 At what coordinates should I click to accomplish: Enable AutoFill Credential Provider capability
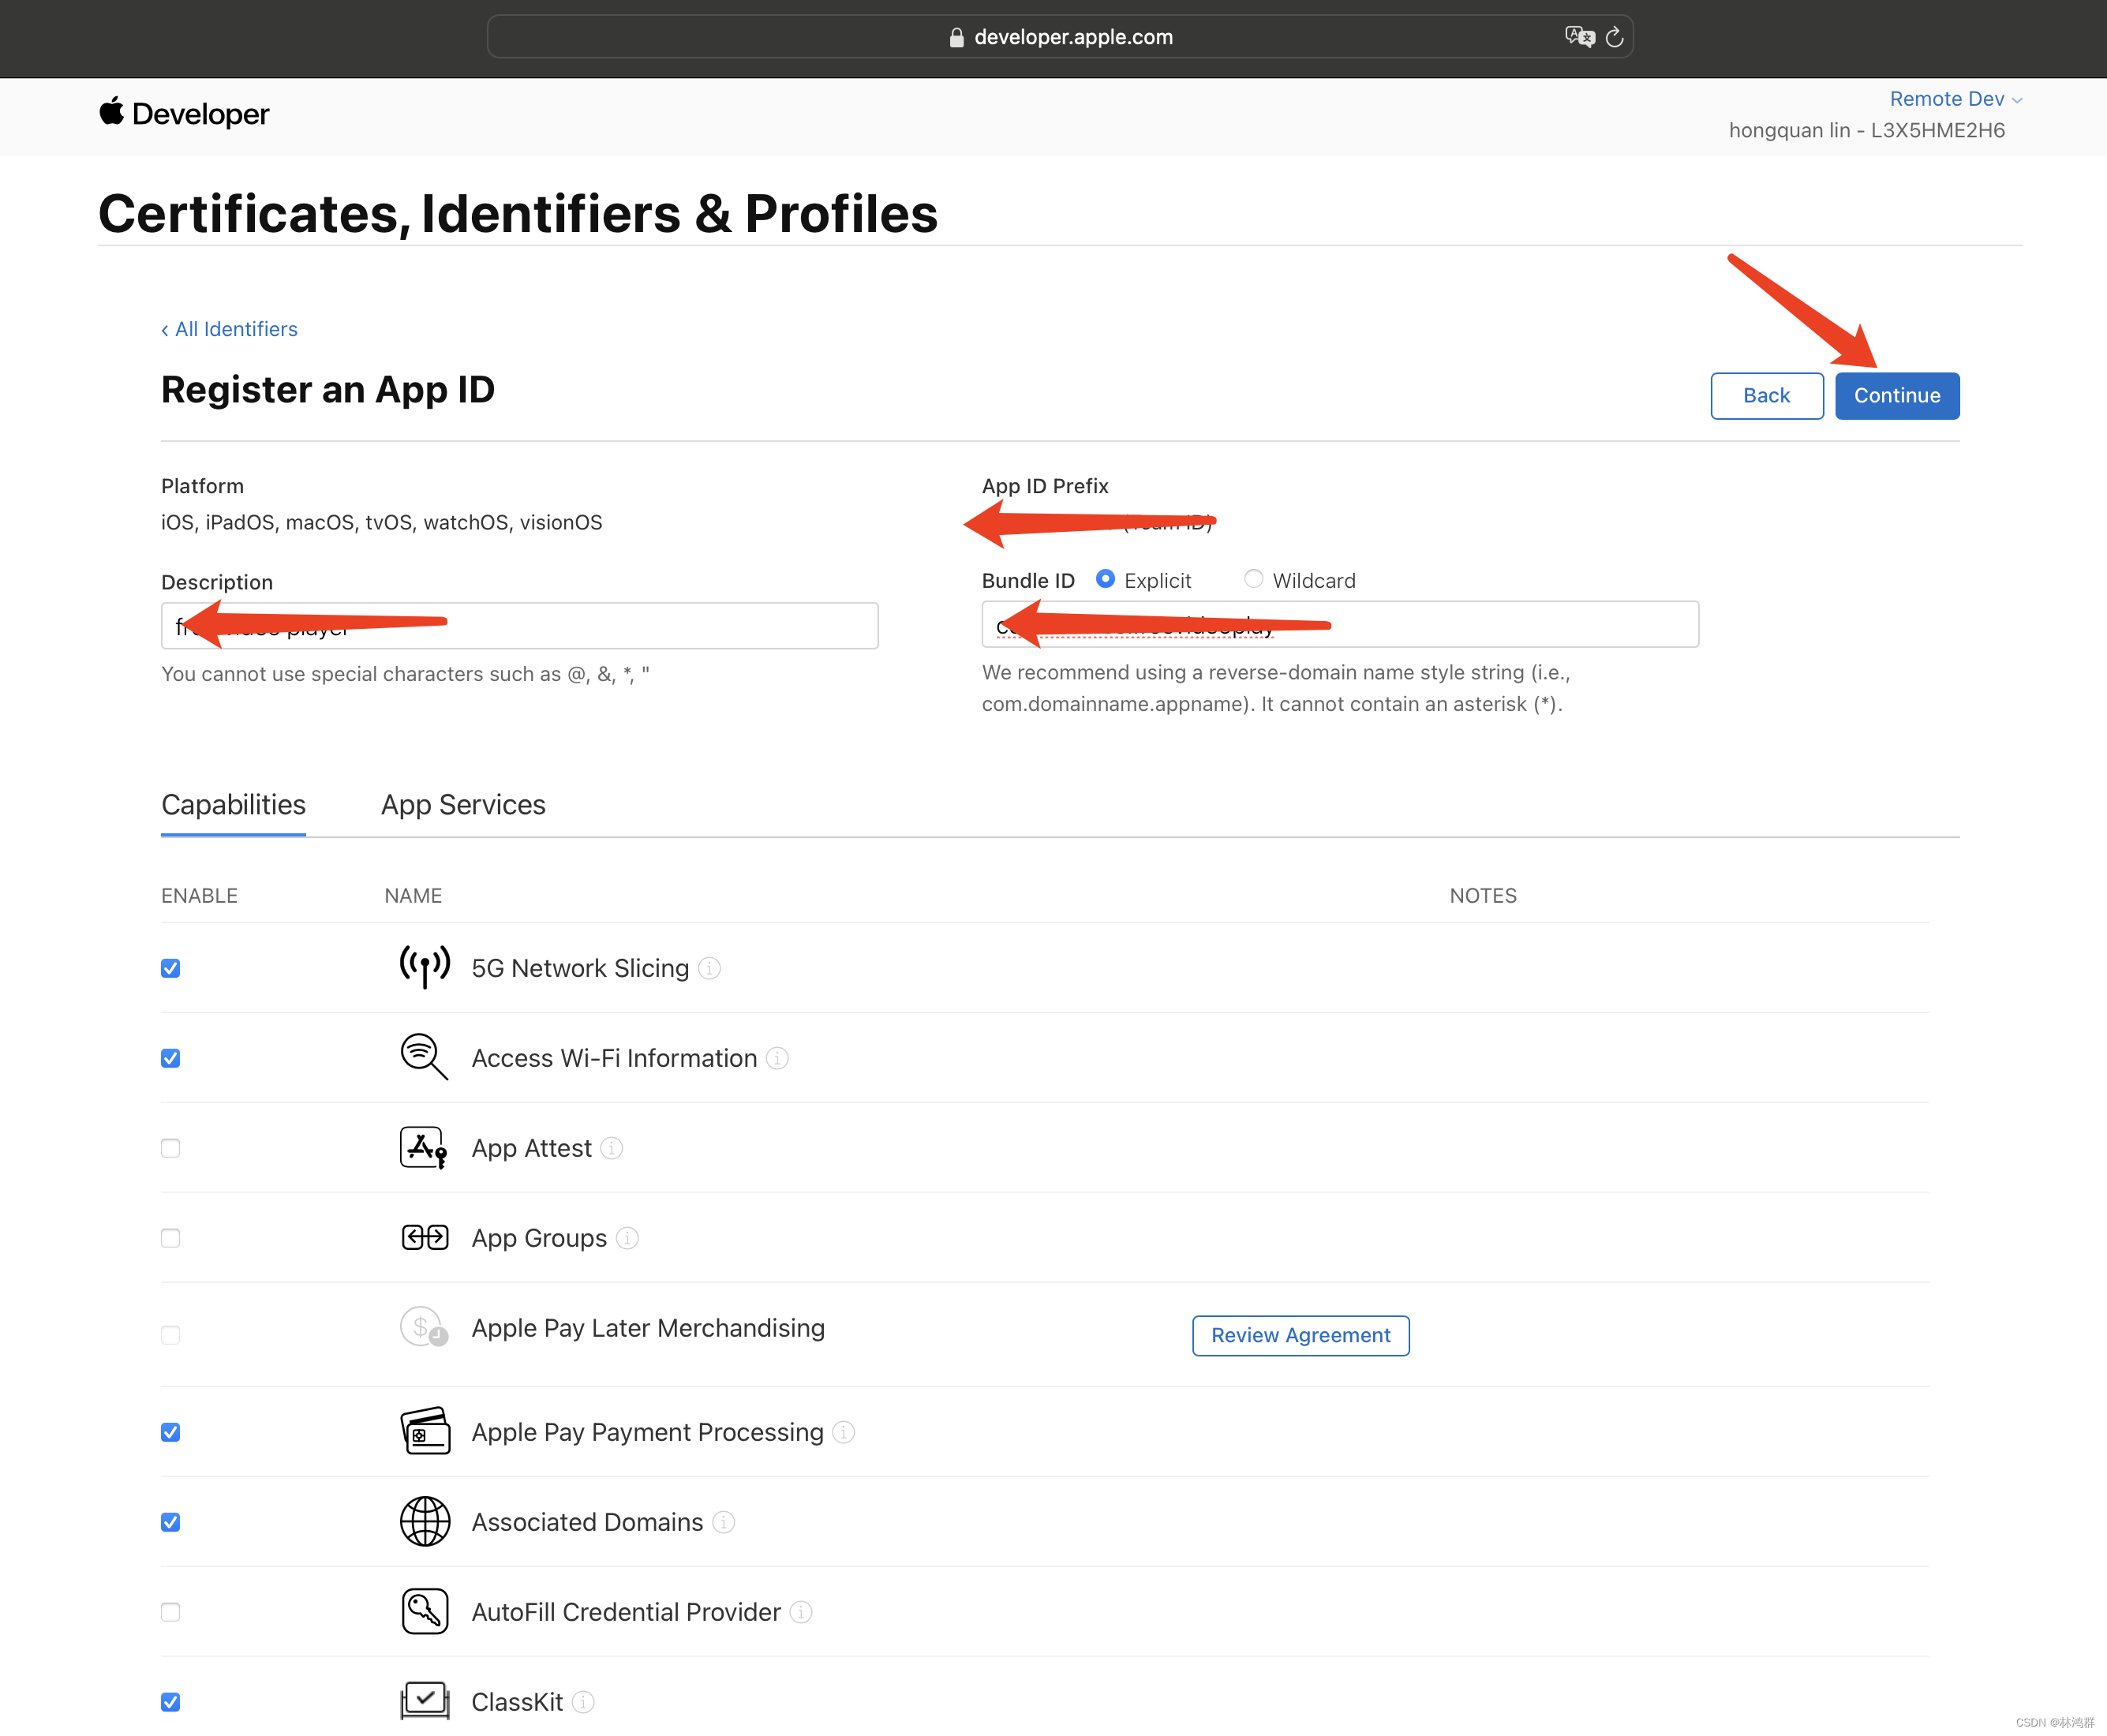click(x=171, y=1612)
